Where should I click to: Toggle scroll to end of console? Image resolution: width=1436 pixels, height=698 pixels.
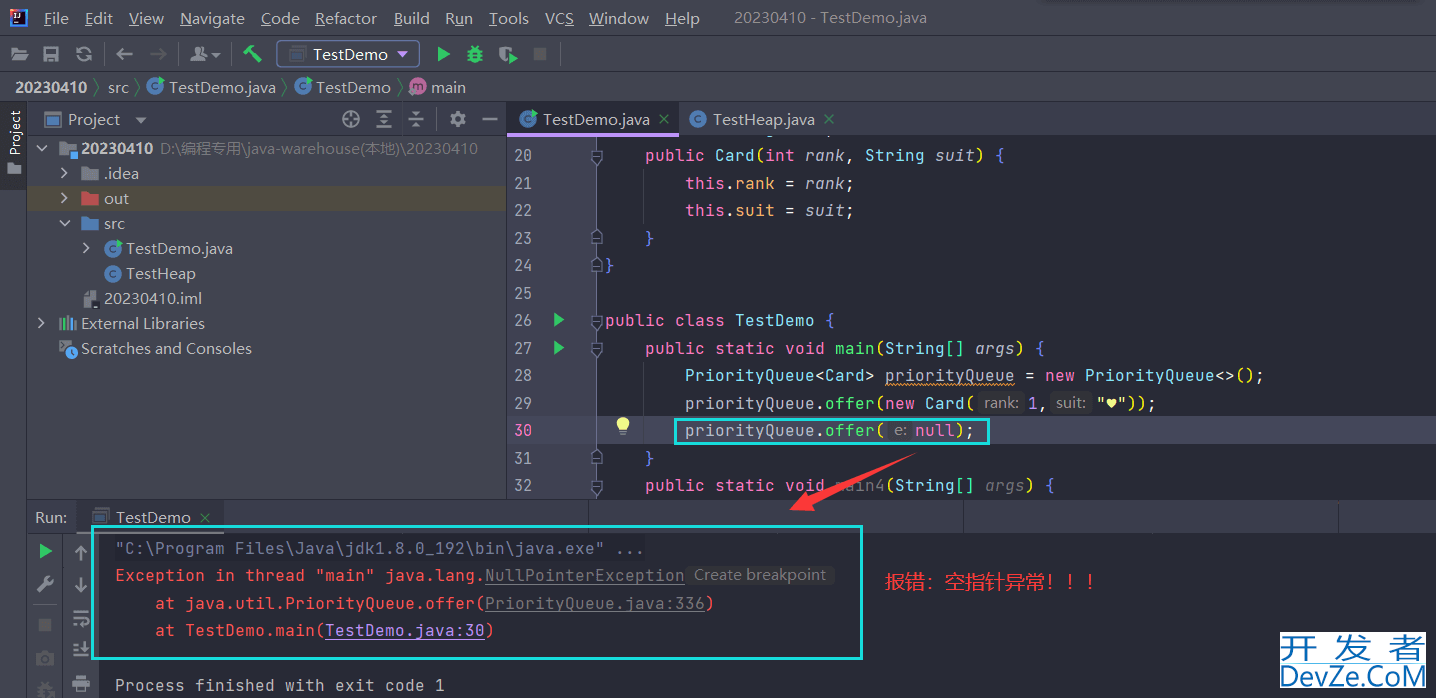coord(81,651)
